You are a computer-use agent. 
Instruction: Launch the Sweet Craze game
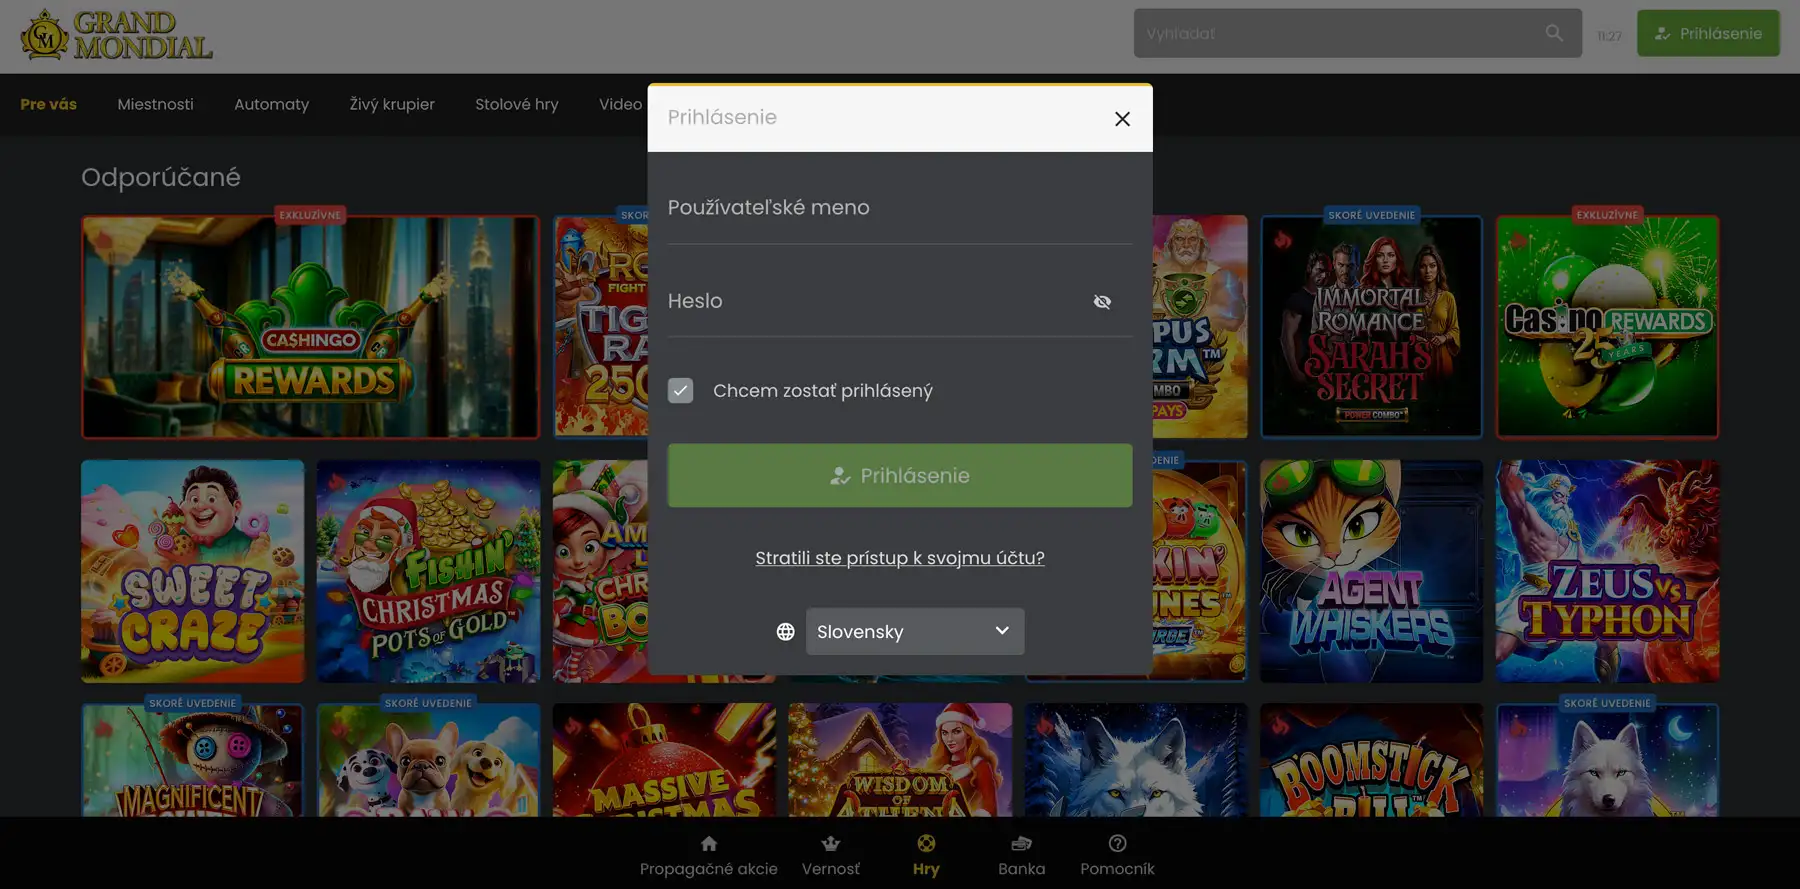193,571
